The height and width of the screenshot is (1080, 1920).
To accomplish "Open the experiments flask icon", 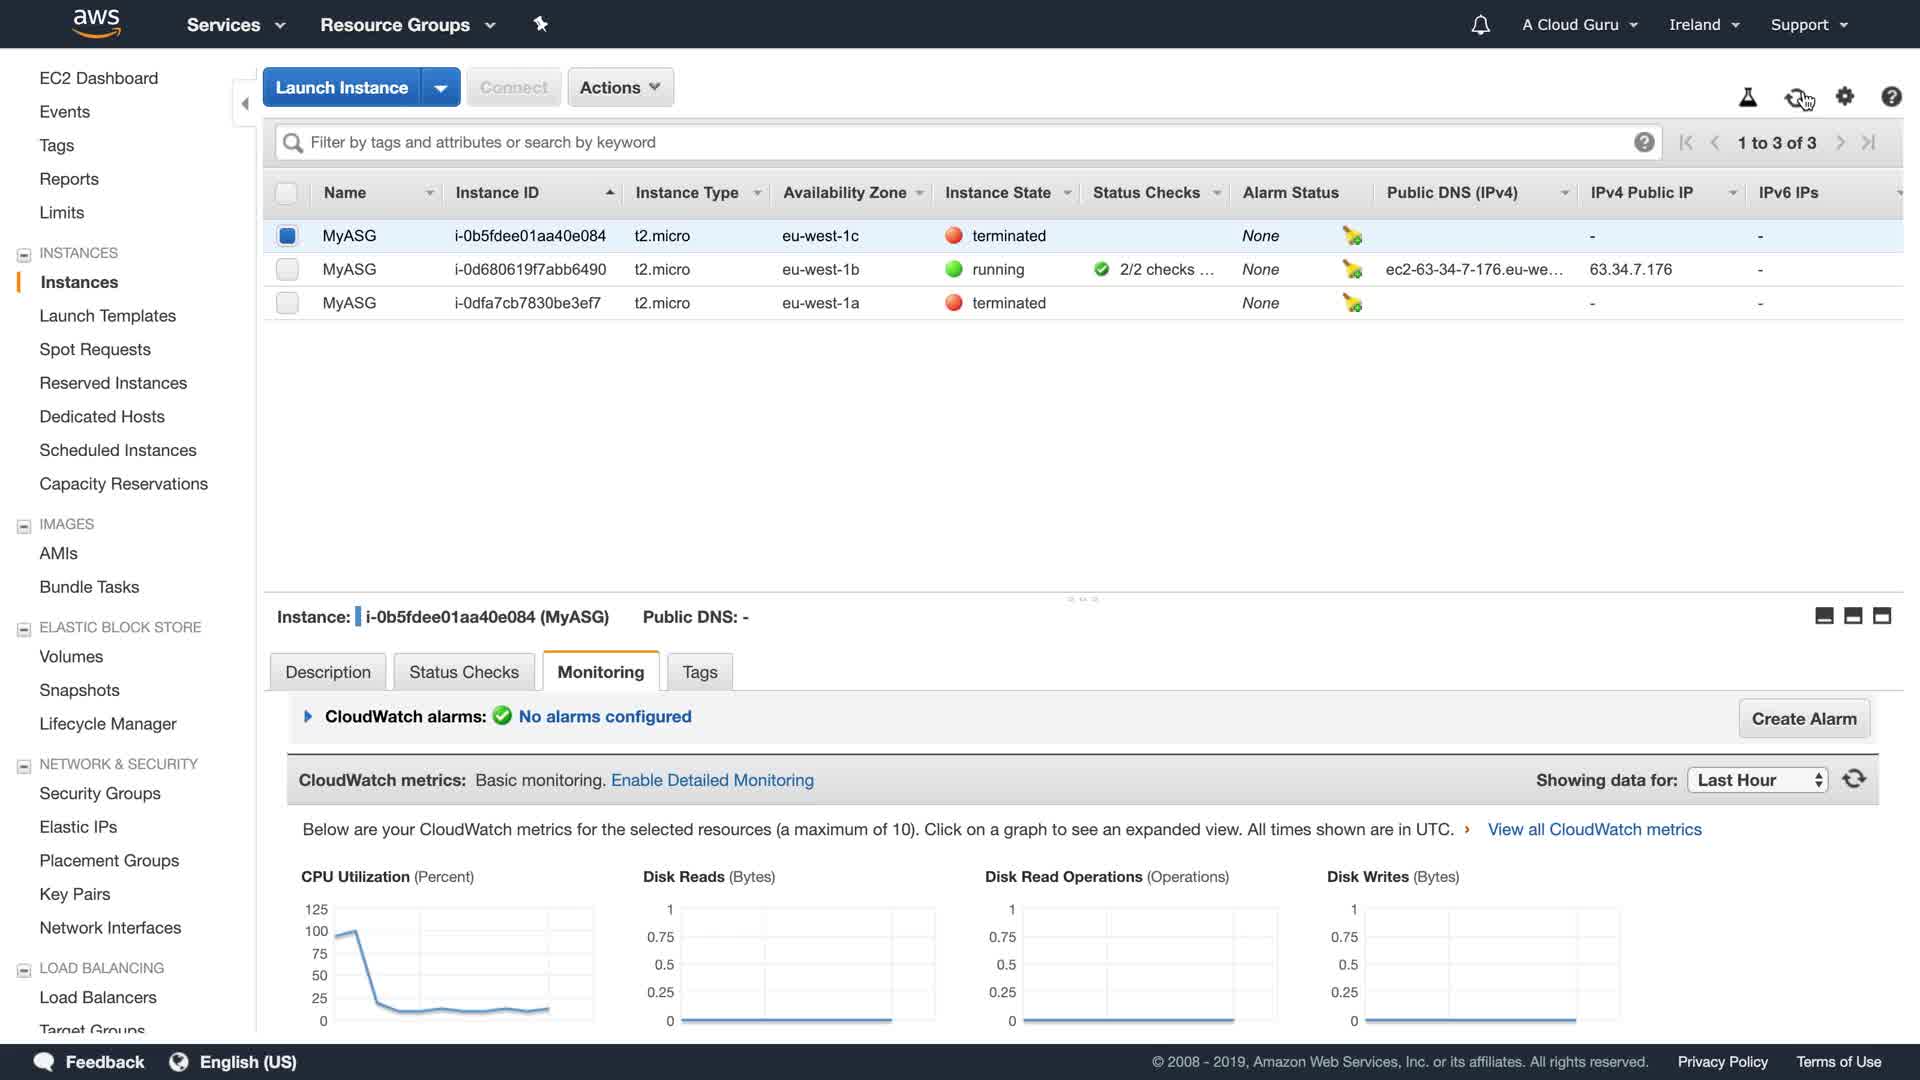I will (1748, 97).
